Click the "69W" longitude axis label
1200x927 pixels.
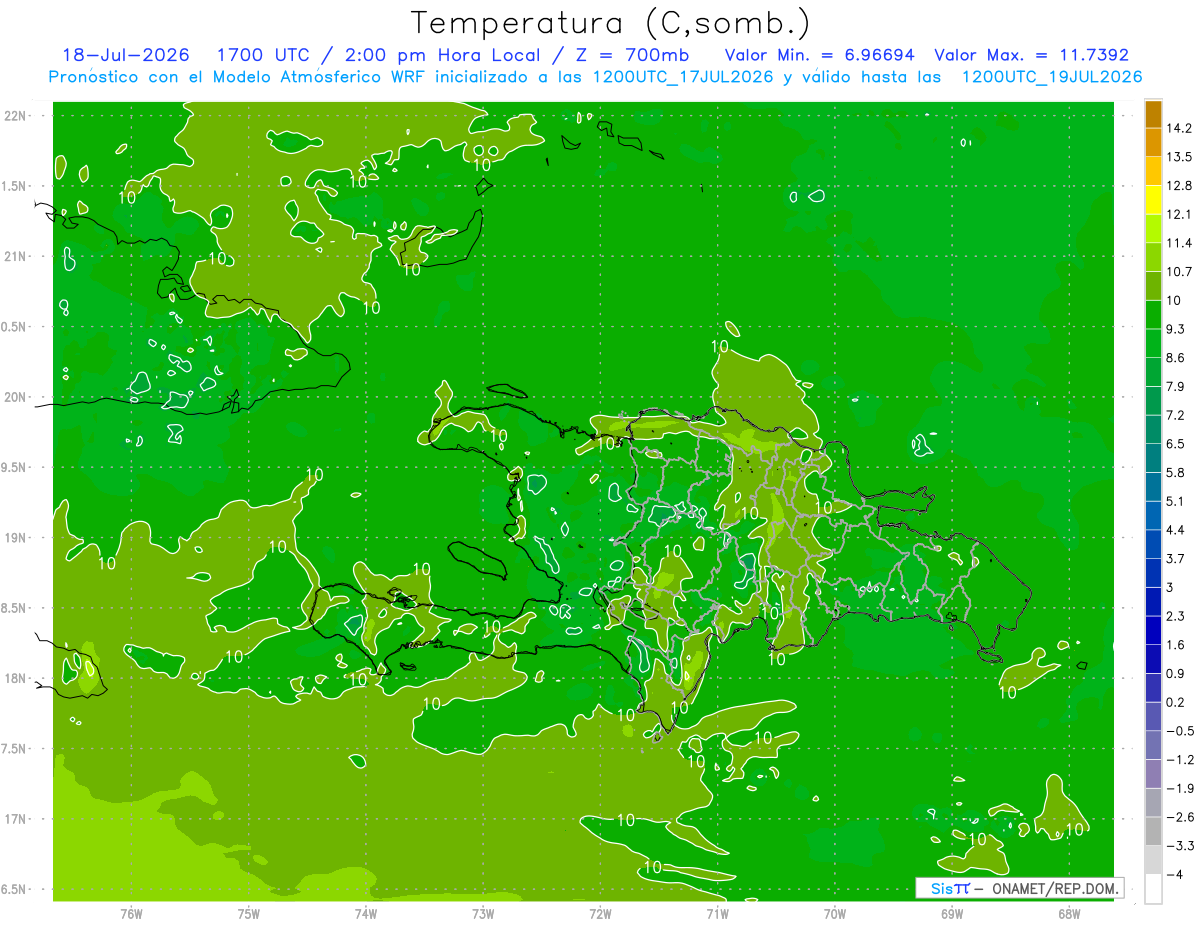pyautogui.click(x=951, y=913)
